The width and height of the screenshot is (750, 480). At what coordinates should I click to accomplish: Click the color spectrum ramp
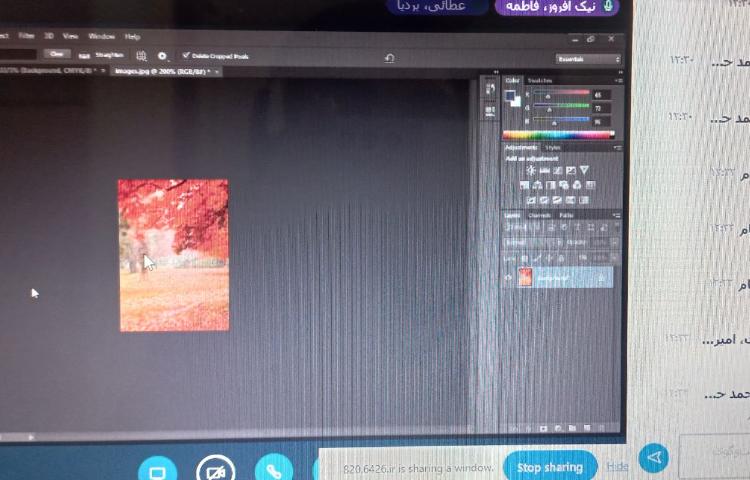click(x=559, y=135)
